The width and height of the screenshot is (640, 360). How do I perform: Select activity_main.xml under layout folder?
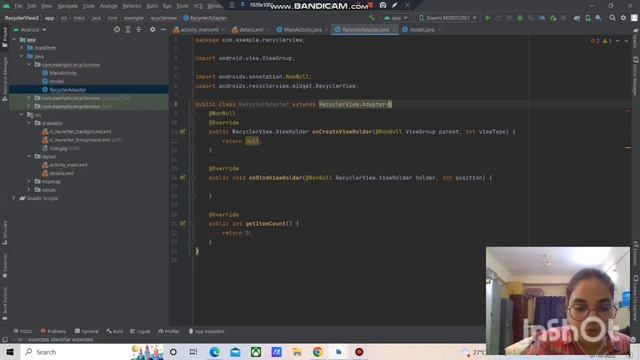click(68, 165)
